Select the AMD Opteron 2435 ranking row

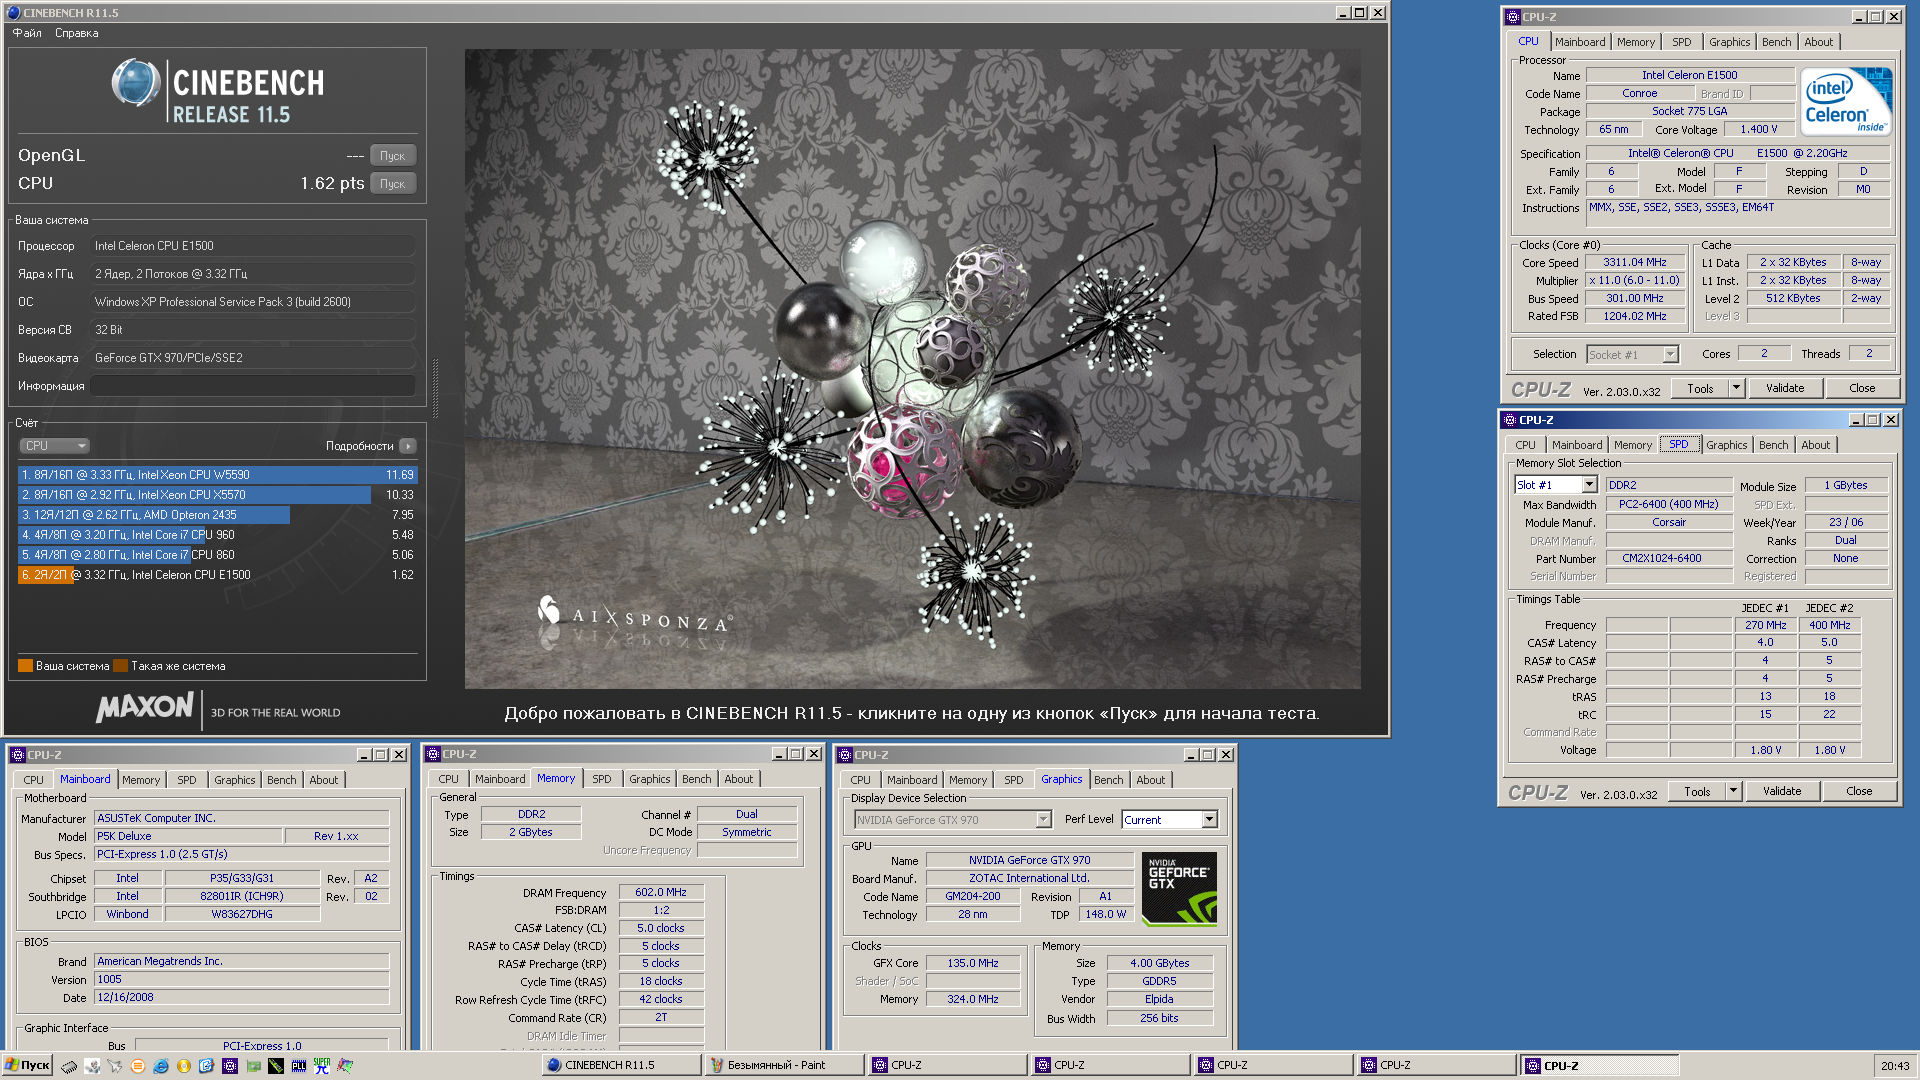coord(217,515)
